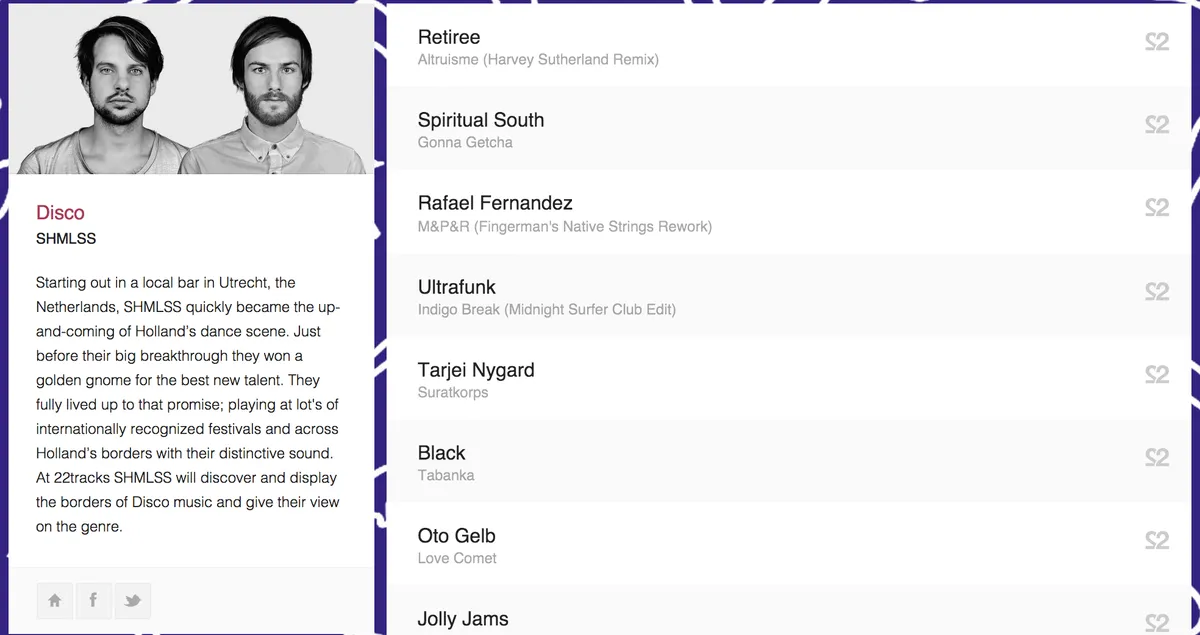The width and height of the screenshot is (1200, 635).
Task: Play Retiree's Altruisme Harvey Sutherland Remix track
Action: pos(538,59)
